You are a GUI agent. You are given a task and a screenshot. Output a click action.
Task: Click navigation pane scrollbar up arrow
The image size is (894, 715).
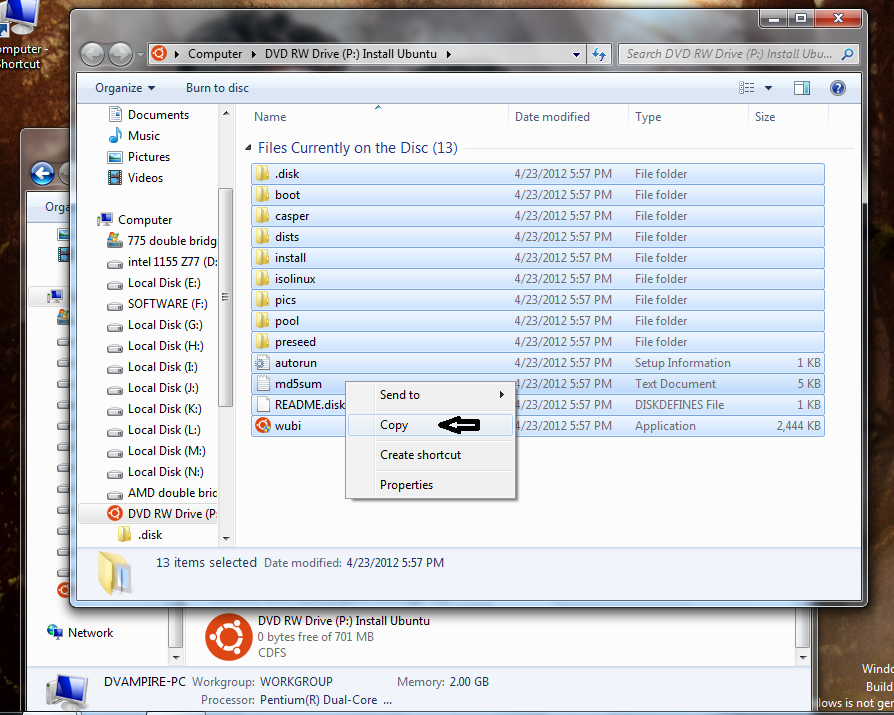coord(226,113)
